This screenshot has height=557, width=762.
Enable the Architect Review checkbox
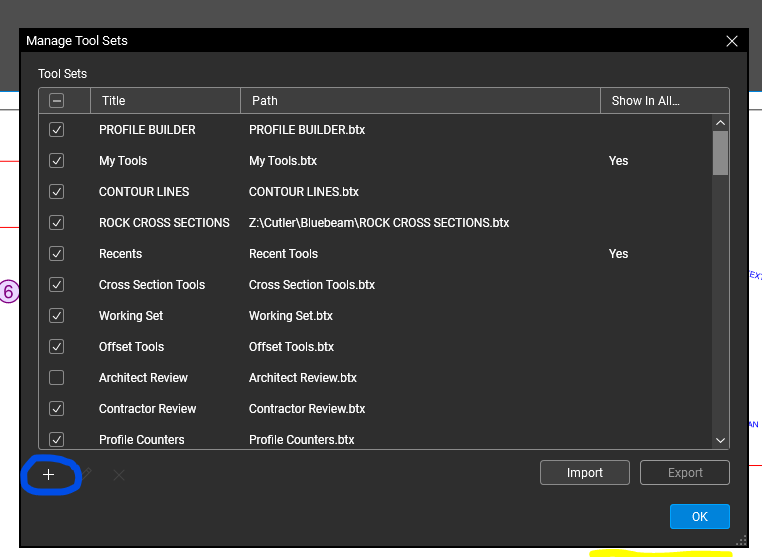tap(56, 378)
